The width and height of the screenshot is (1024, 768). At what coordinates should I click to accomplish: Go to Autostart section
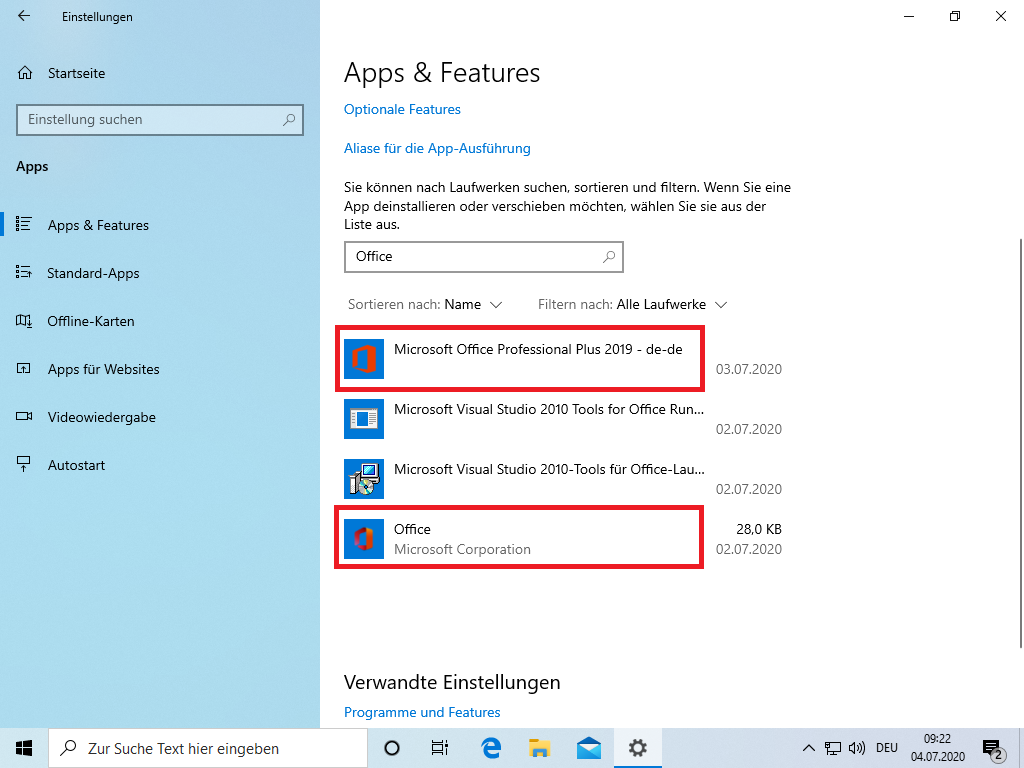pos(76,465)
